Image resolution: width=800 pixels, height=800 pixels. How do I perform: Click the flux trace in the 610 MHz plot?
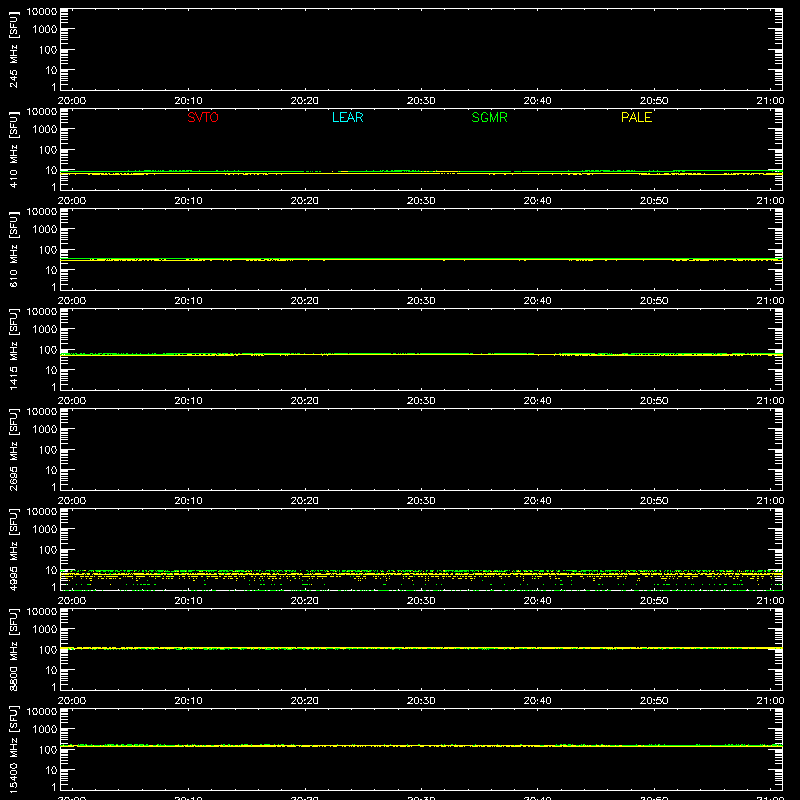tap(421, 259)
